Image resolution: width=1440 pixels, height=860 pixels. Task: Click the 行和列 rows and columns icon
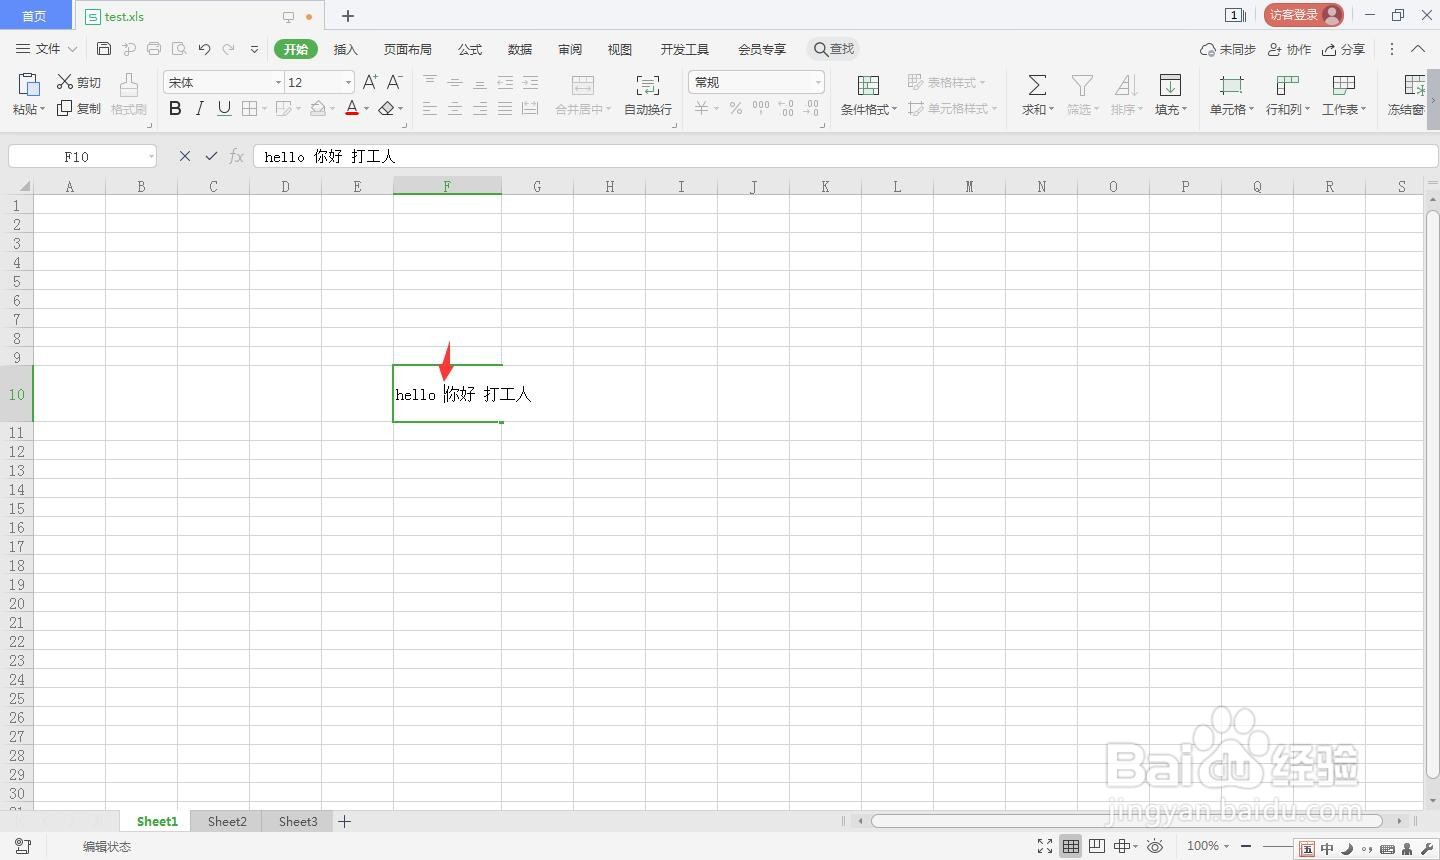click(x=1287, y=85)
